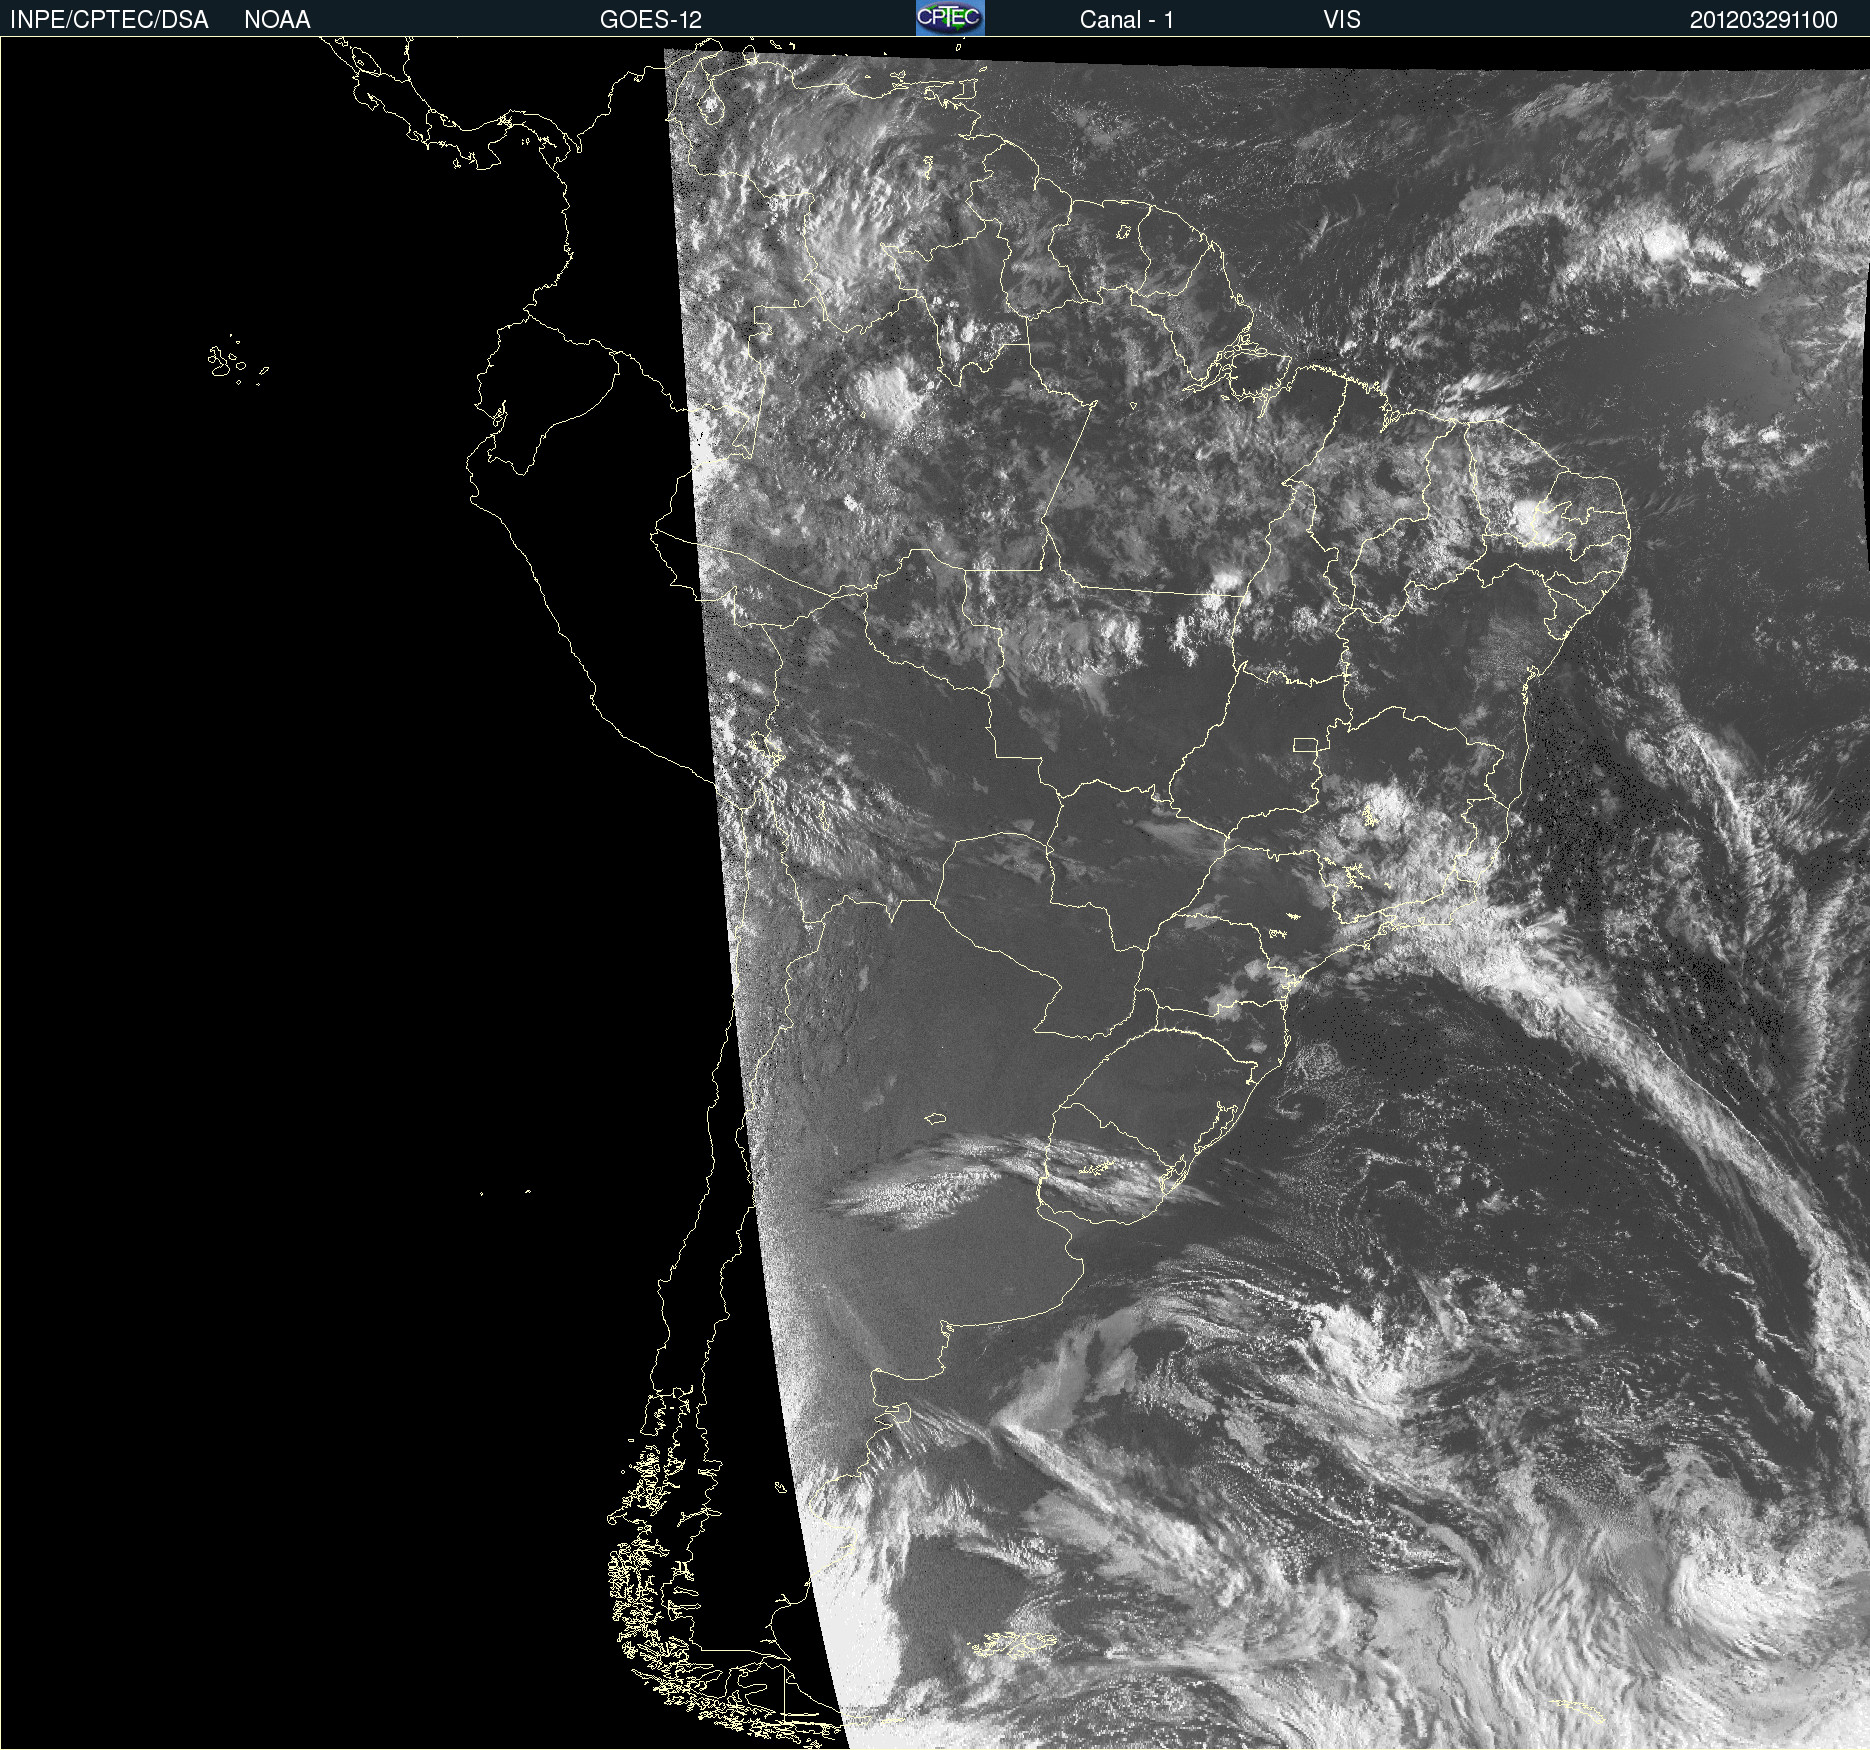The image size is (1870, 1750).
Task: Click the timestamp 201203291100
Action: point(1763,20)
